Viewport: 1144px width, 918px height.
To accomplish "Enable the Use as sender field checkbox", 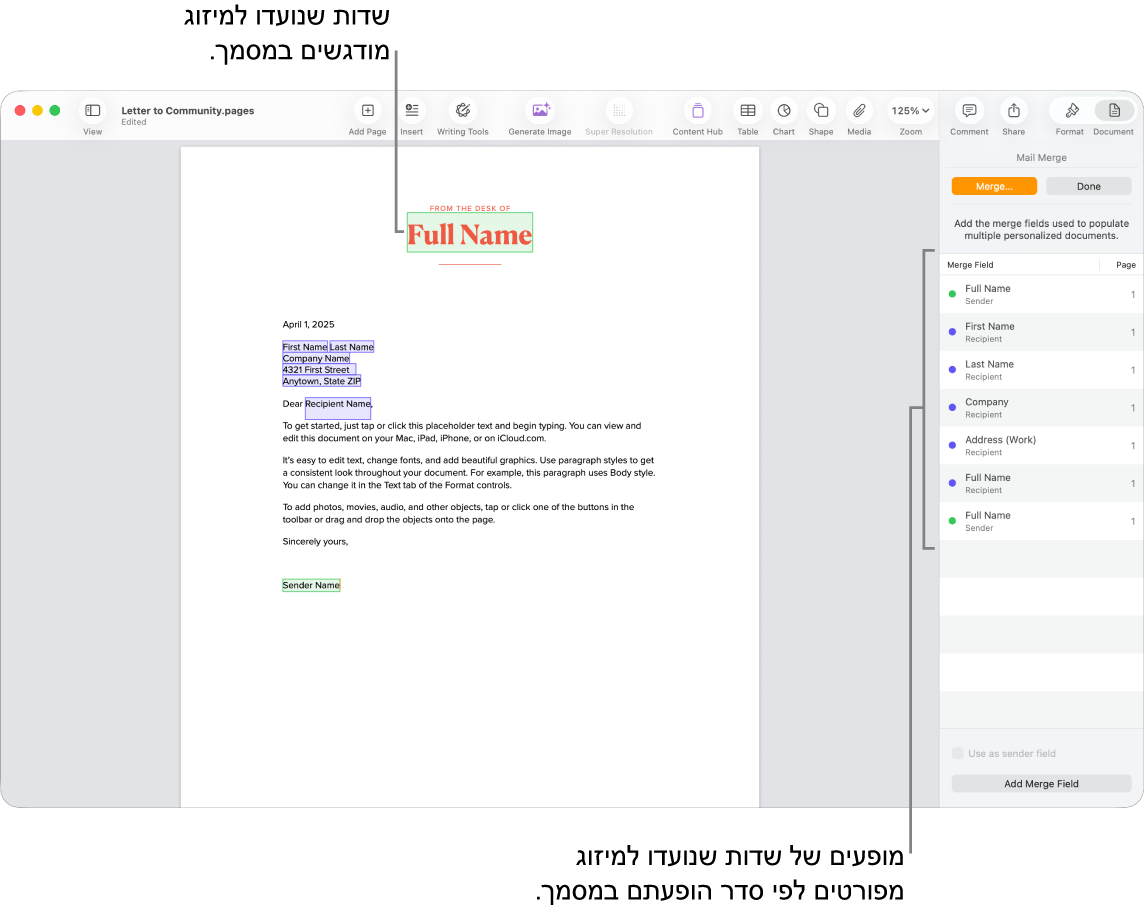I will 958,753.
